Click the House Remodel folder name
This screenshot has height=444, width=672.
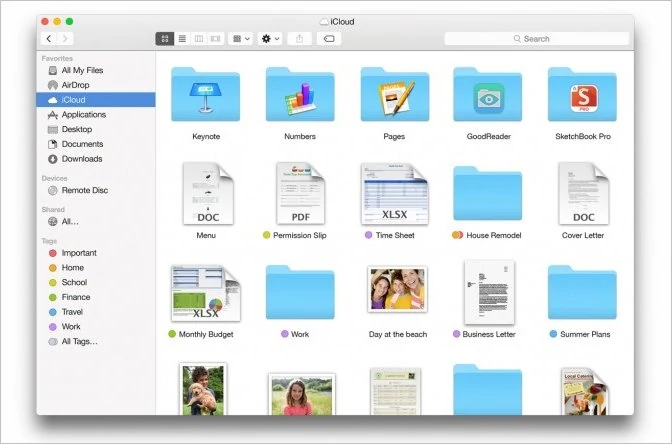494,235
